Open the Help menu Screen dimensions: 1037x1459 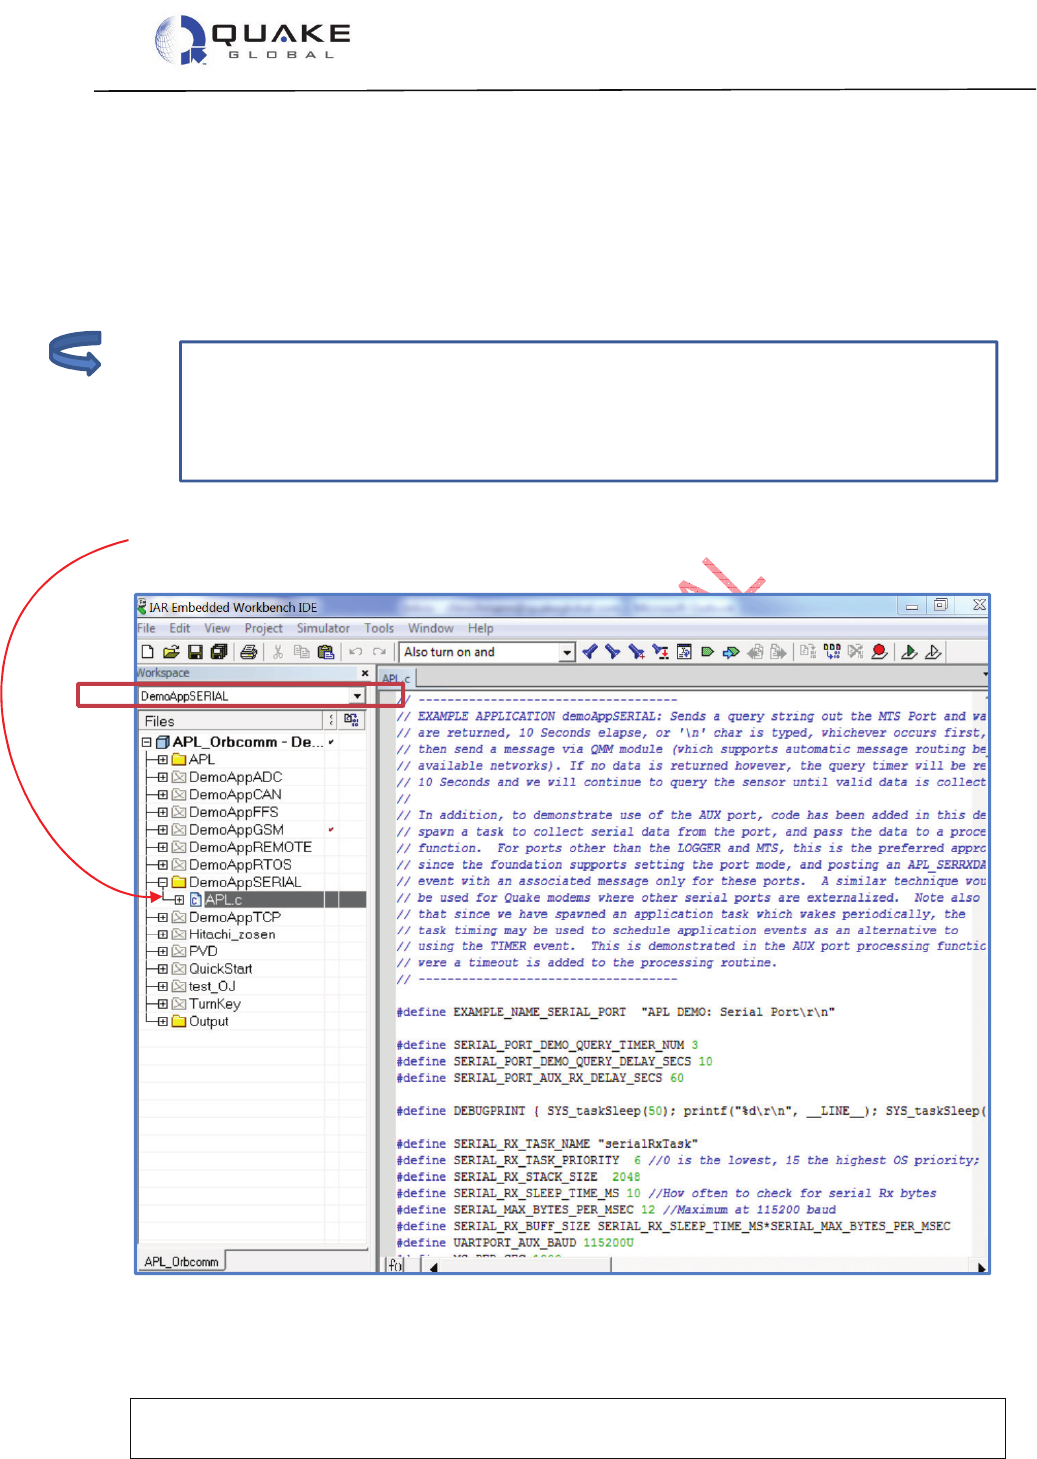point(481,628)
